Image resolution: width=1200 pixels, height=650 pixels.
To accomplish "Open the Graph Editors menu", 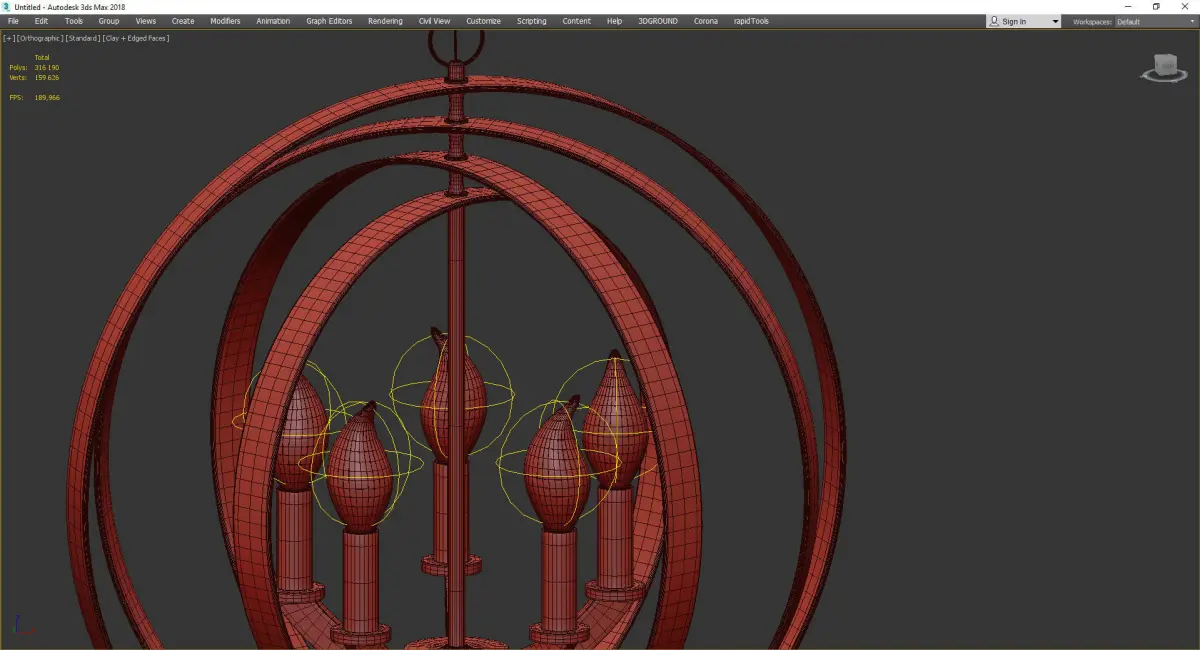I will (329, 21).
